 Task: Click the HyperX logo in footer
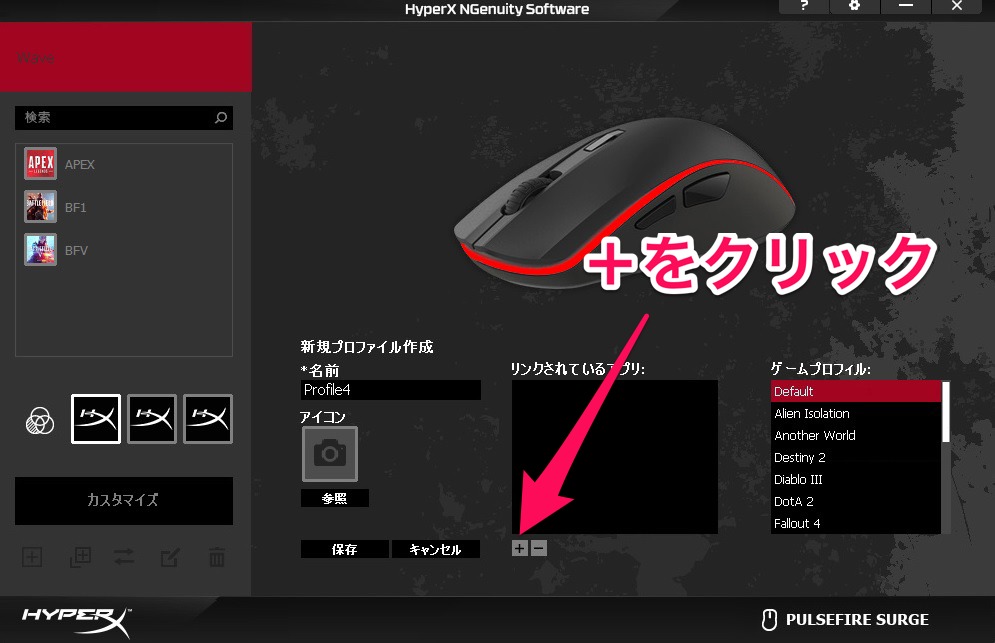tap(76, 621)
